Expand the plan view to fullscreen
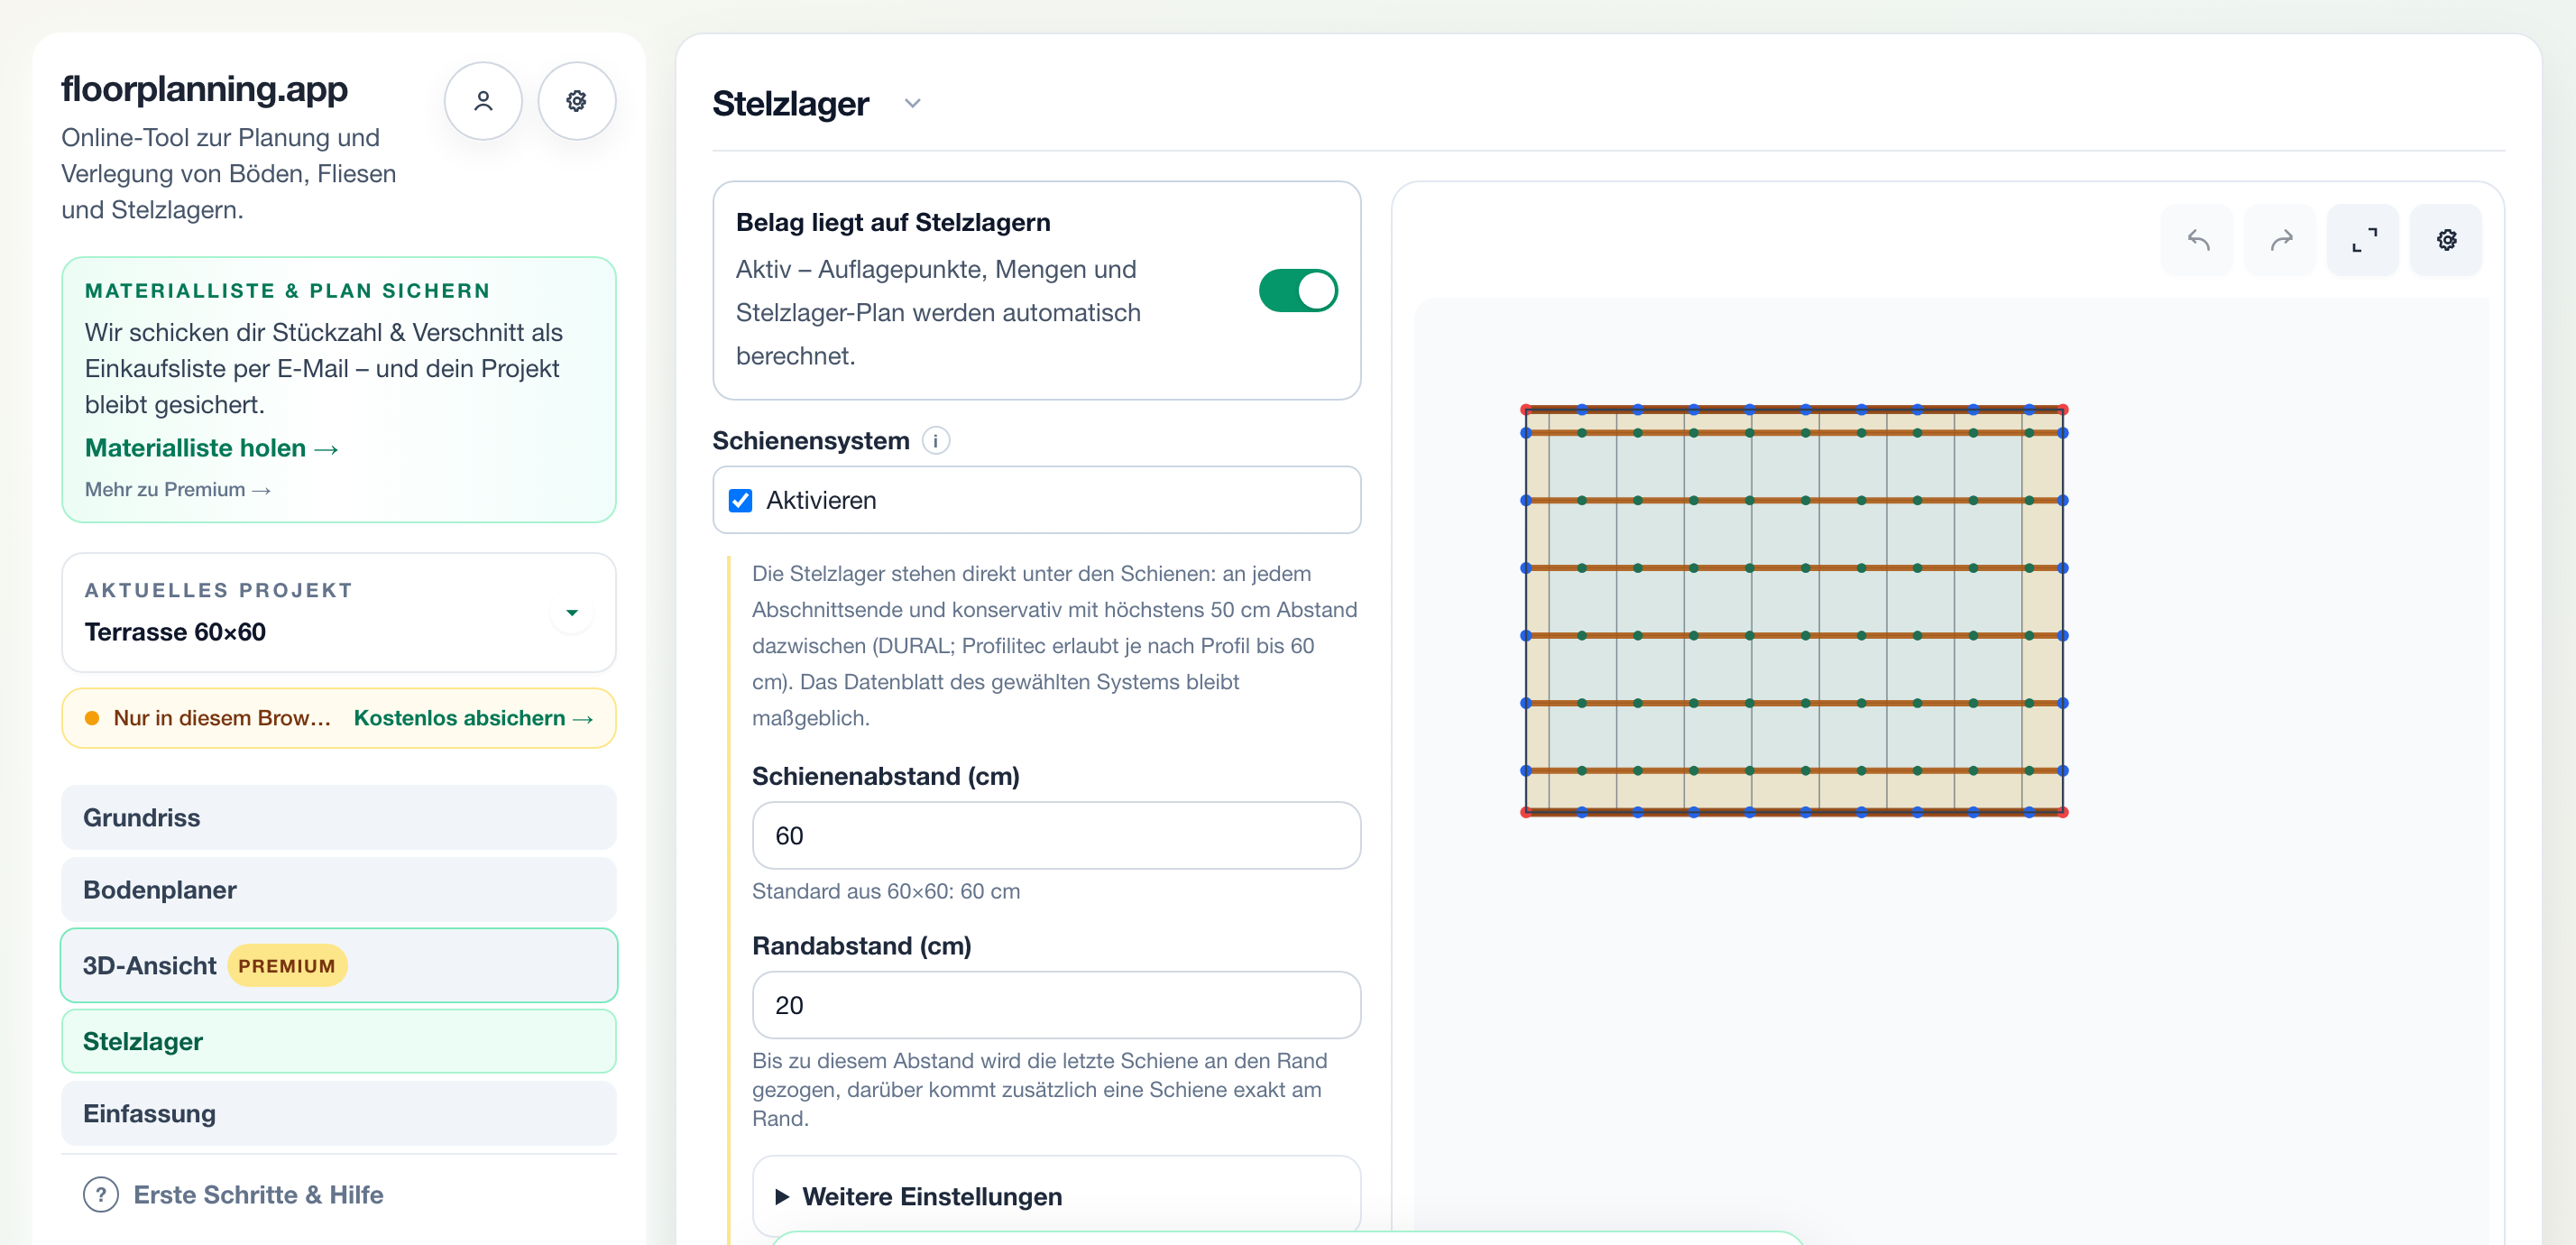 click(2363, 240)
